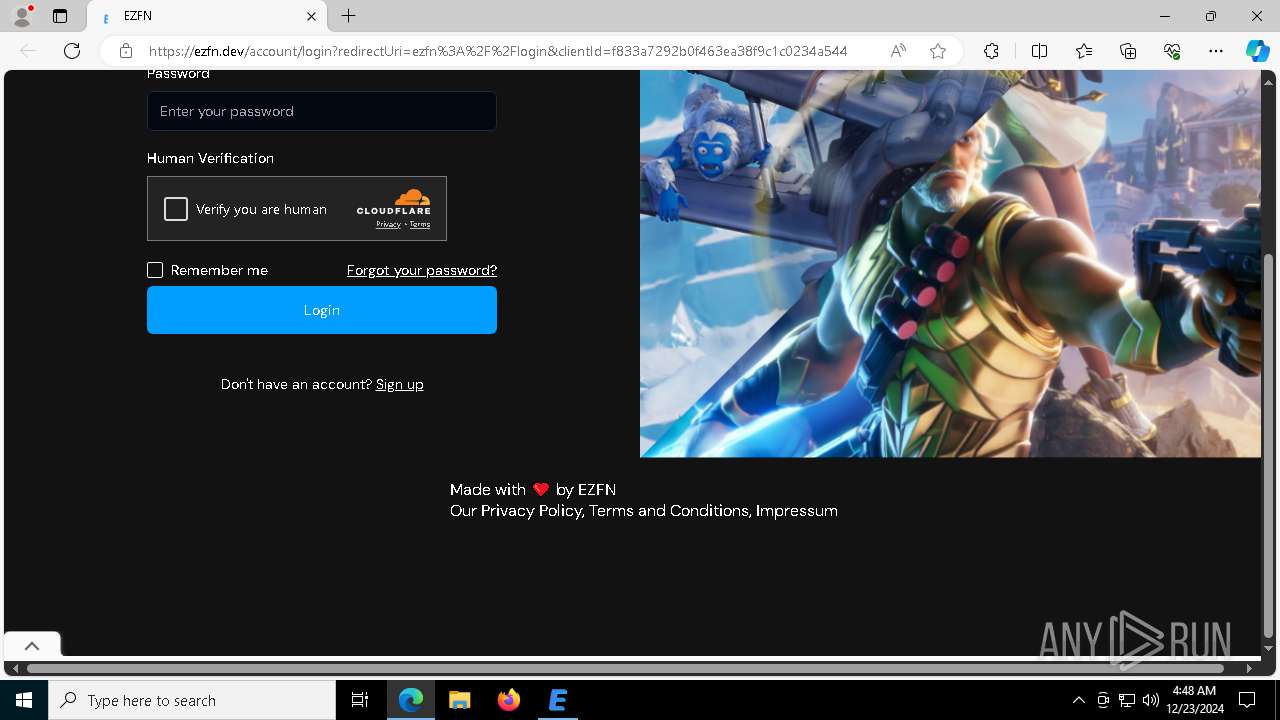Switch to the EZFN tab
The width and height of the screenshot is (1280, 720).
[x=207, y=16]
